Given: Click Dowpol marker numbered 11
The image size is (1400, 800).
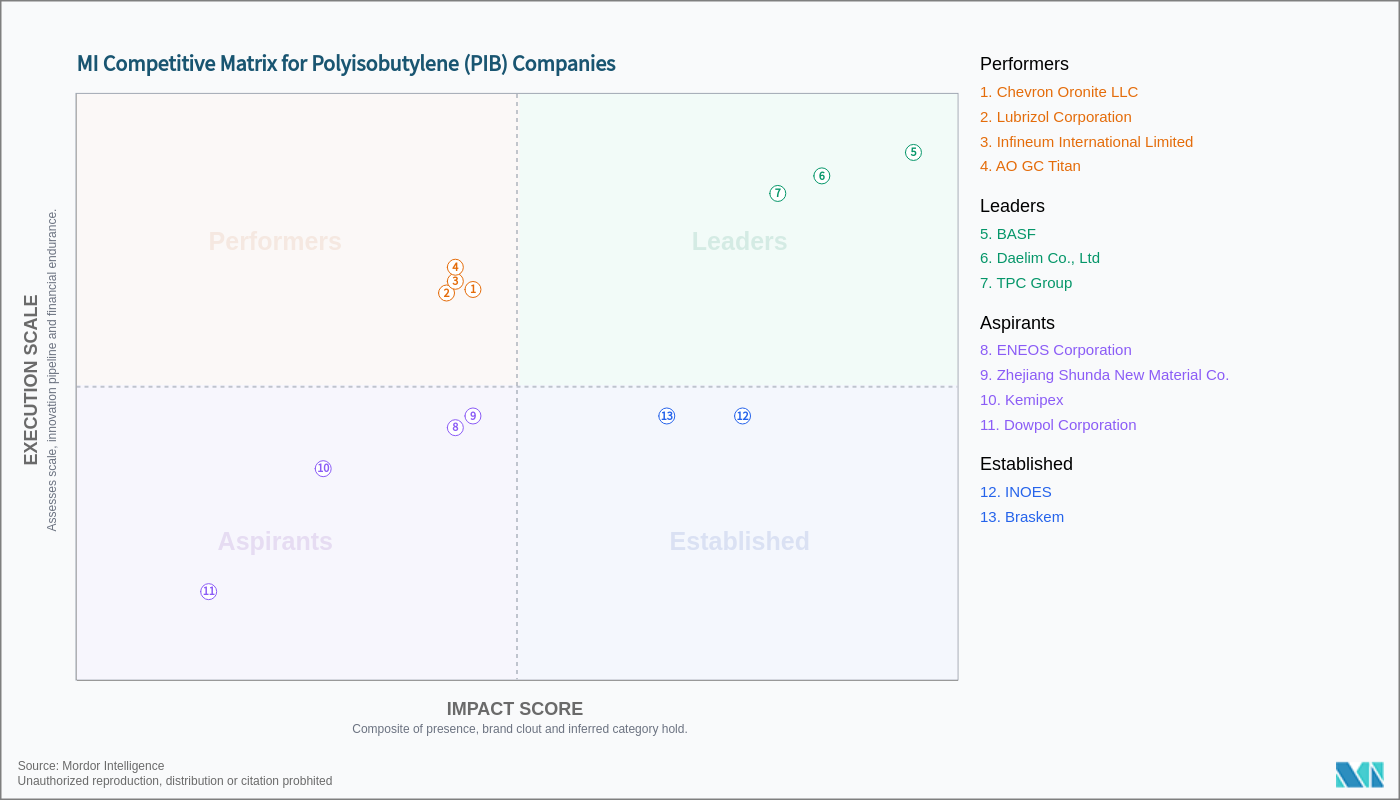Looking at the screenshot, I should [209, 592].
